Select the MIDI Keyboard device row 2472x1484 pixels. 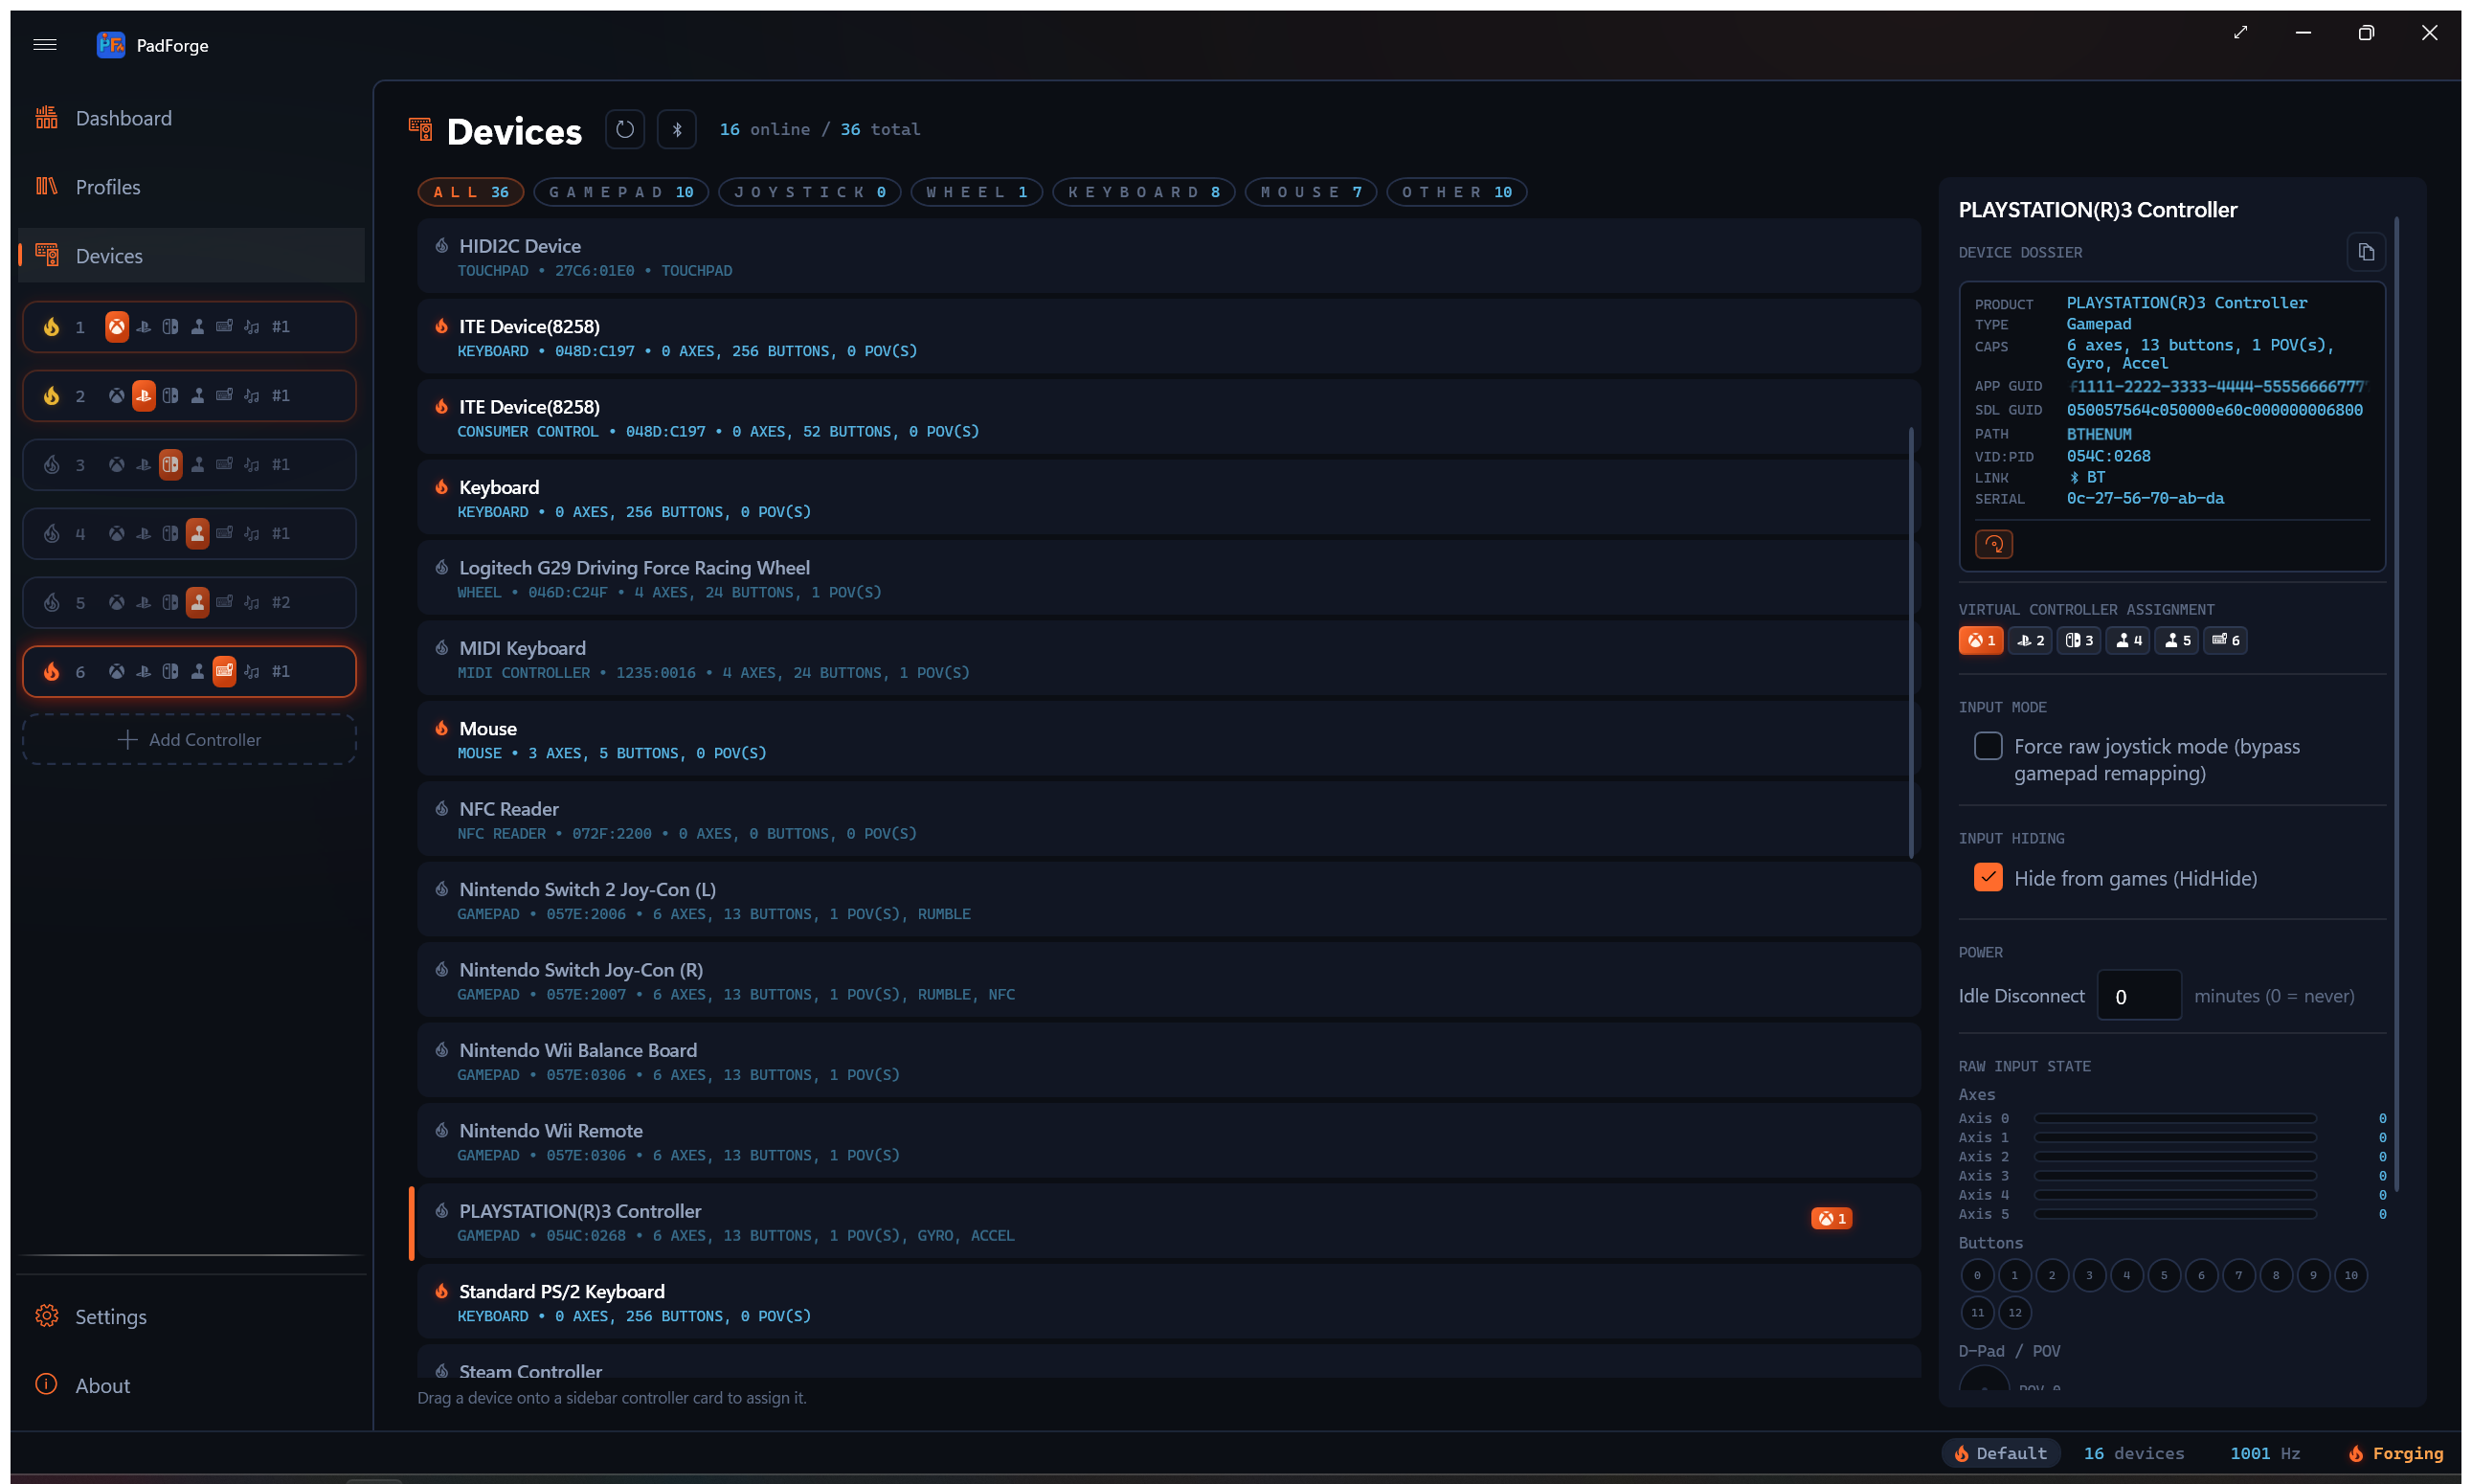1169,659
